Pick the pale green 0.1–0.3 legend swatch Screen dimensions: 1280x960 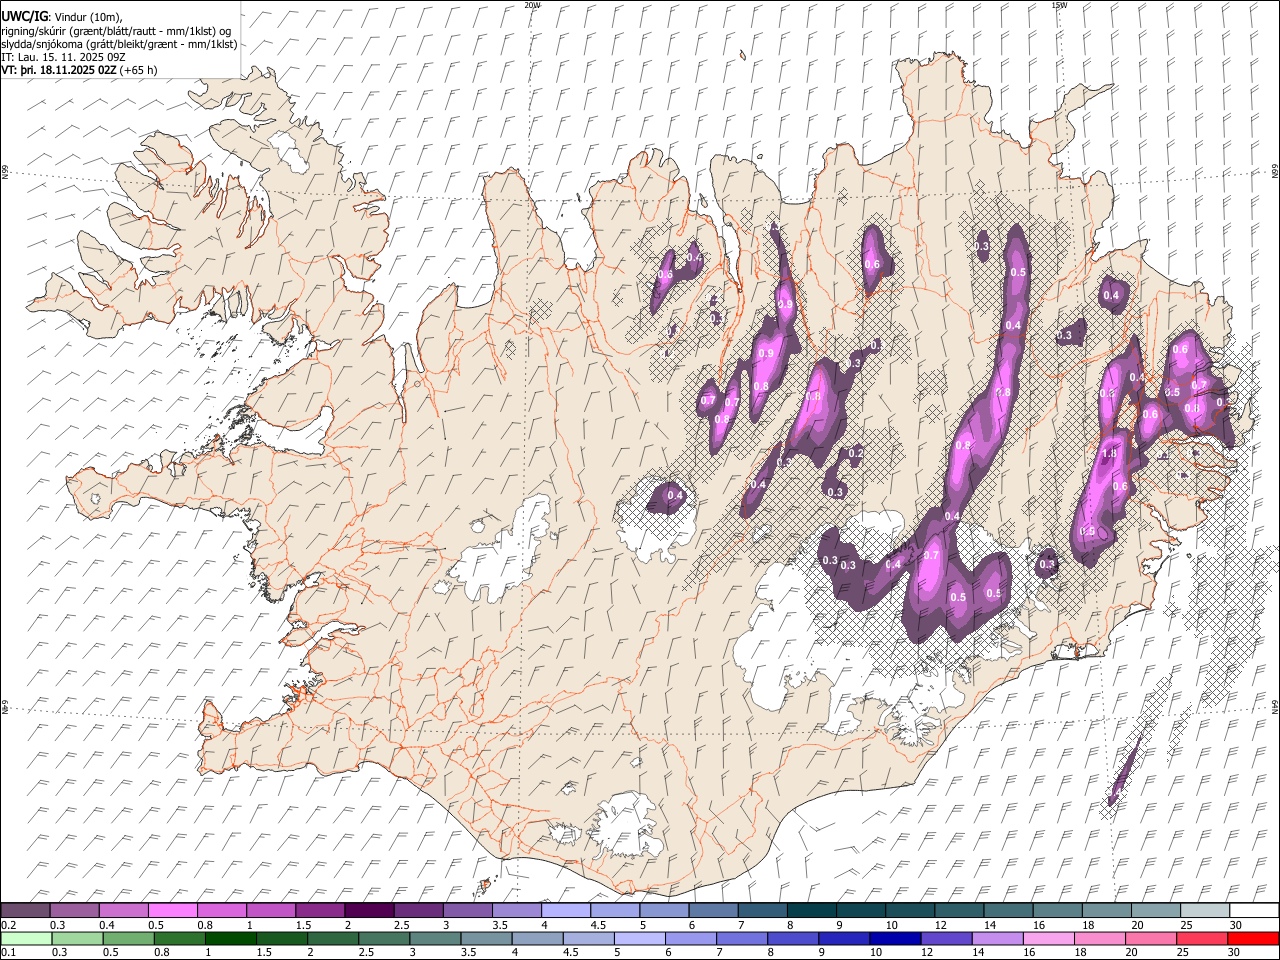[26, 938]
